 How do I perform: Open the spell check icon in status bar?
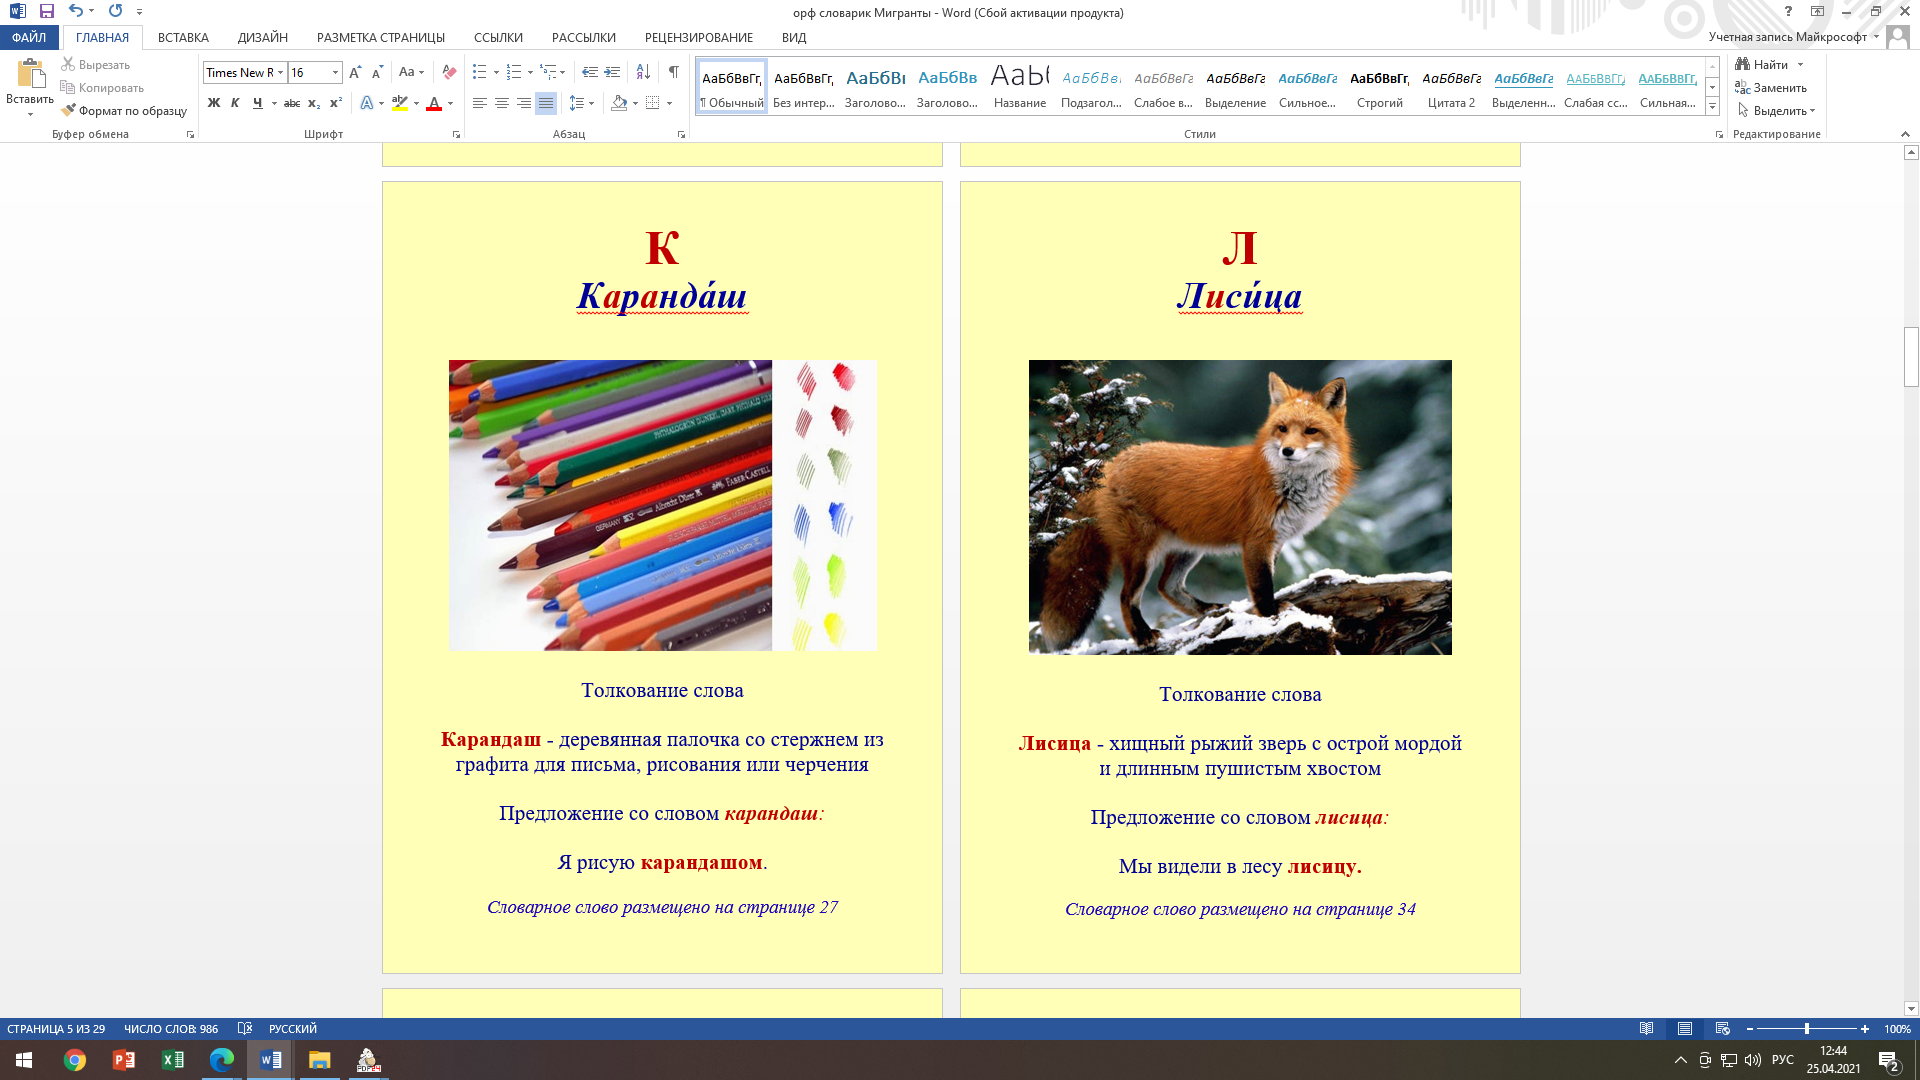coord(245,1029)
